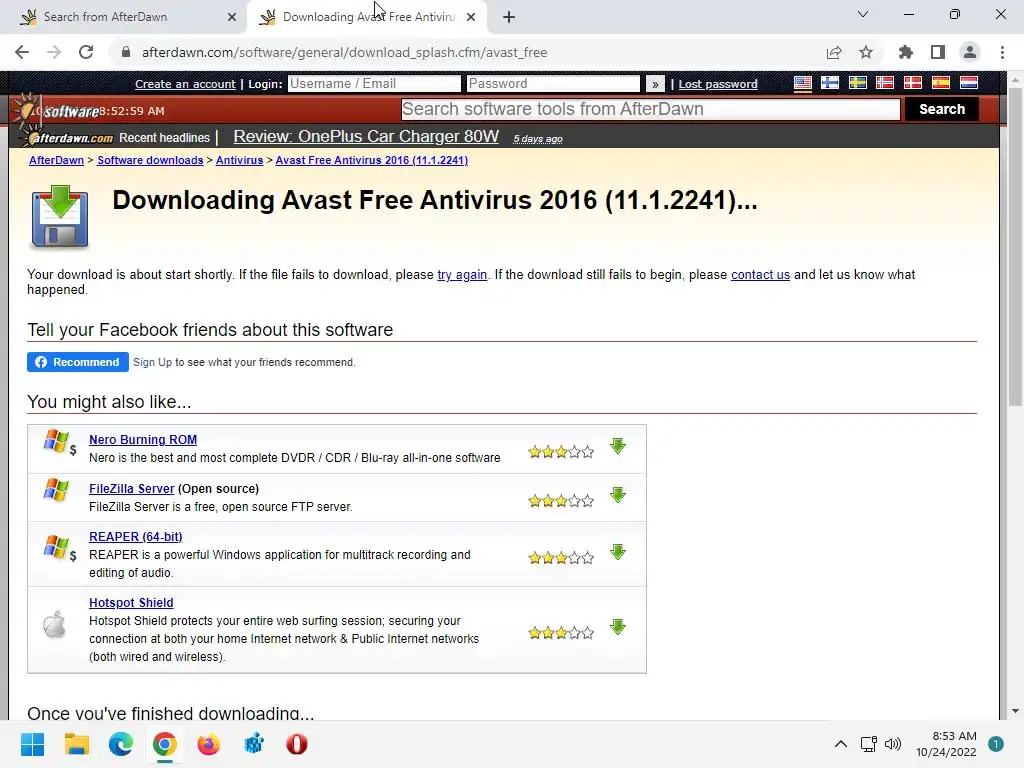Click the share page icon in address bar
The width and height of the screenshot is (1024, 768).
pyautogui.click(x=834, y=52)
